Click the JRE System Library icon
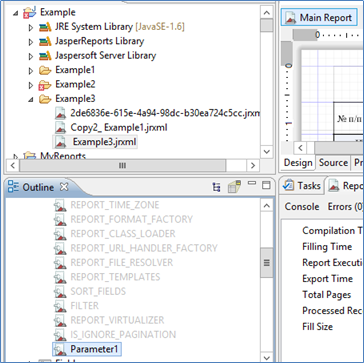The height and width of the screenshot is (363, 364). [45, 27]
